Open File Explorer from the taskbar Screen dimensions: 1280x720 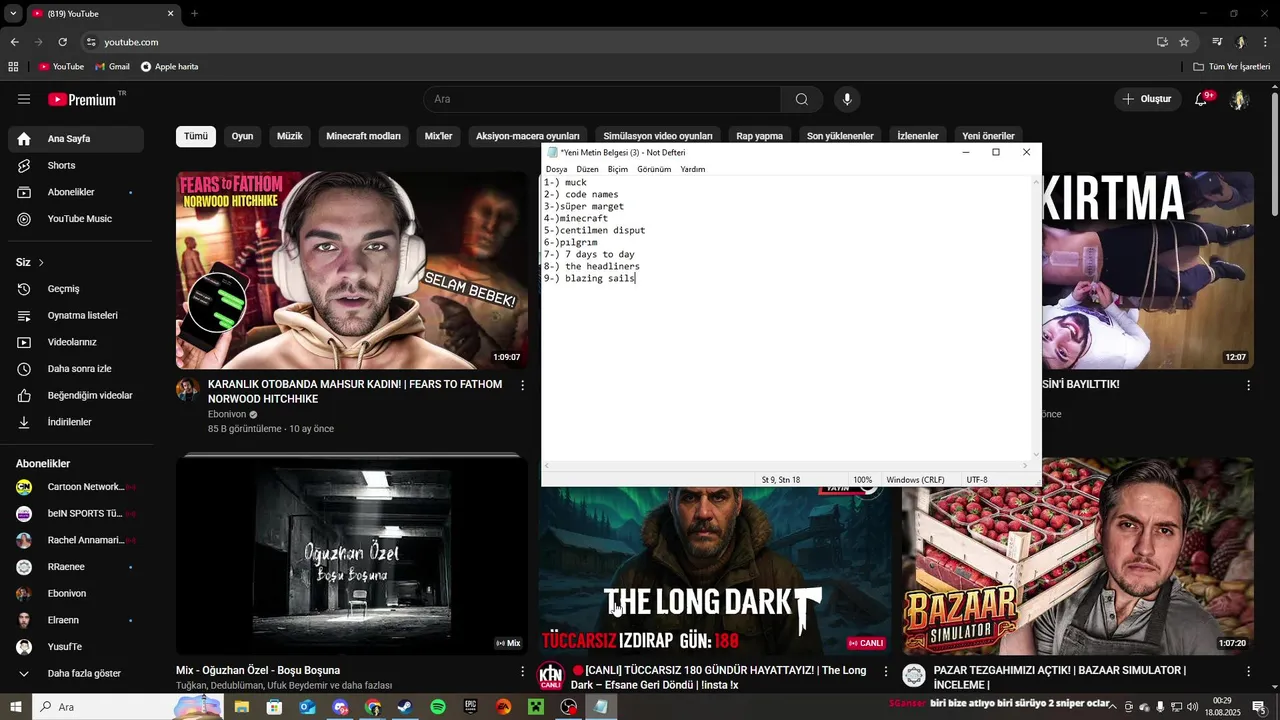[241, 707]
